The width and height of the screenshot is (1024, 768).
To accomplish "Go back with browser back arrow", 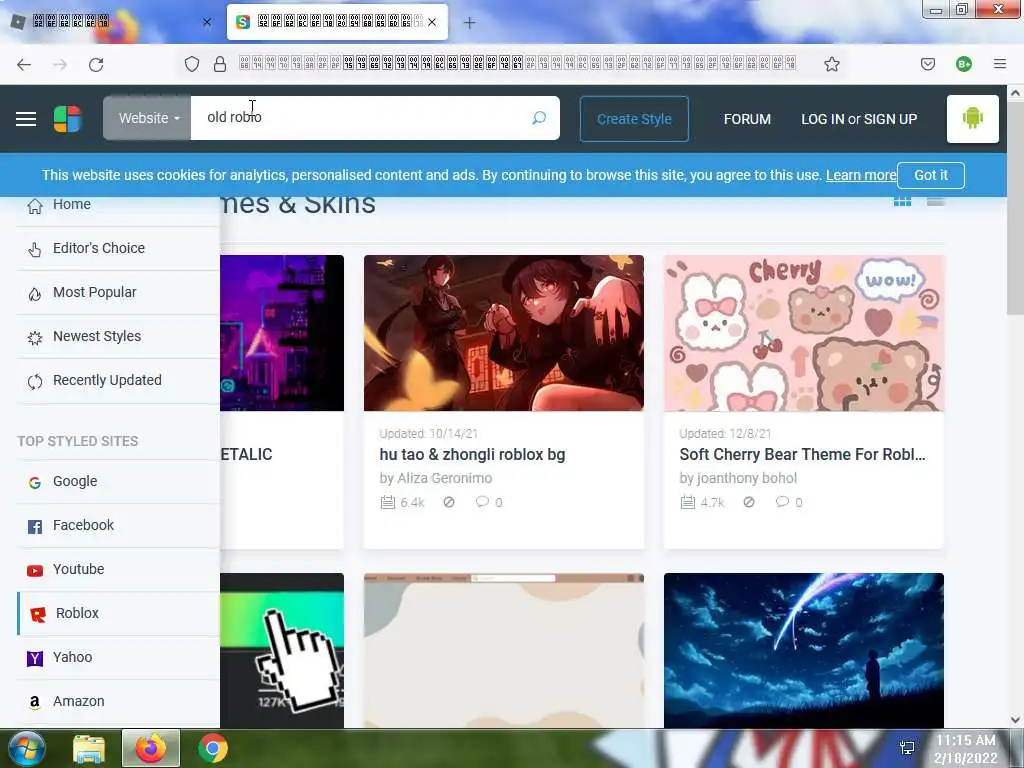I will click(24, 64).
